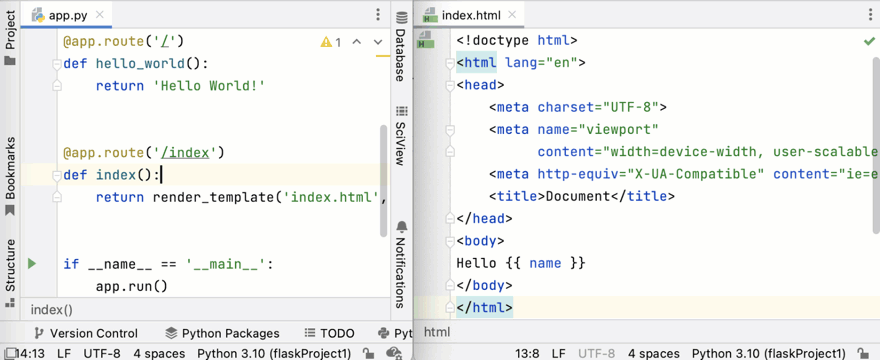
Task: Change 4 spaces indent in app.py status bar
Action: click(159, 353)
